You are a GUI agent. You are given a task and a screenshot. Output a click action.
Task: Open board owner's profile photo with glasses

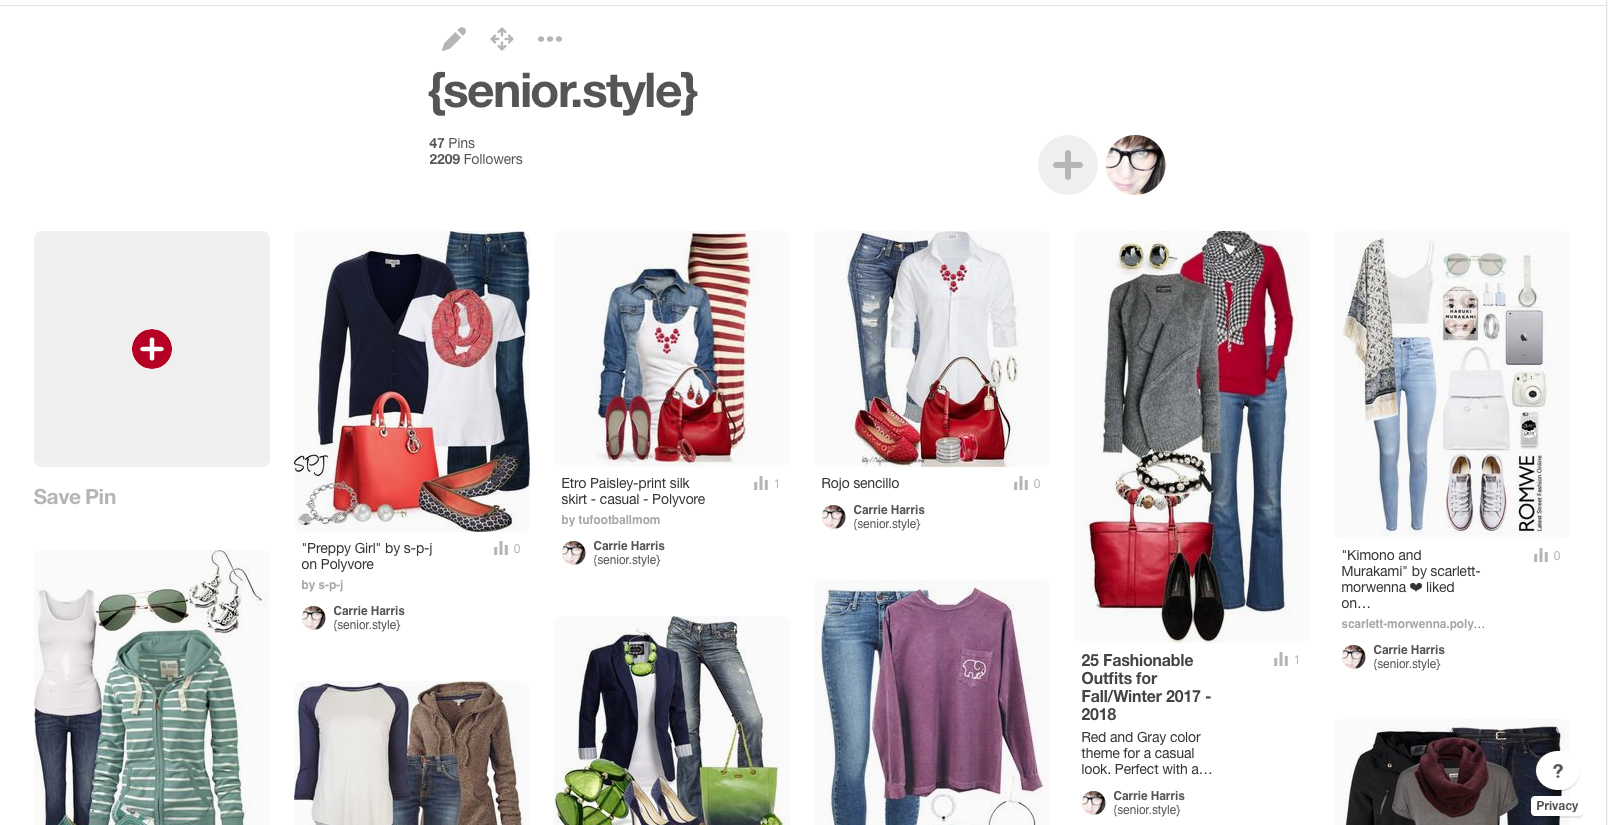point(1136,165)
